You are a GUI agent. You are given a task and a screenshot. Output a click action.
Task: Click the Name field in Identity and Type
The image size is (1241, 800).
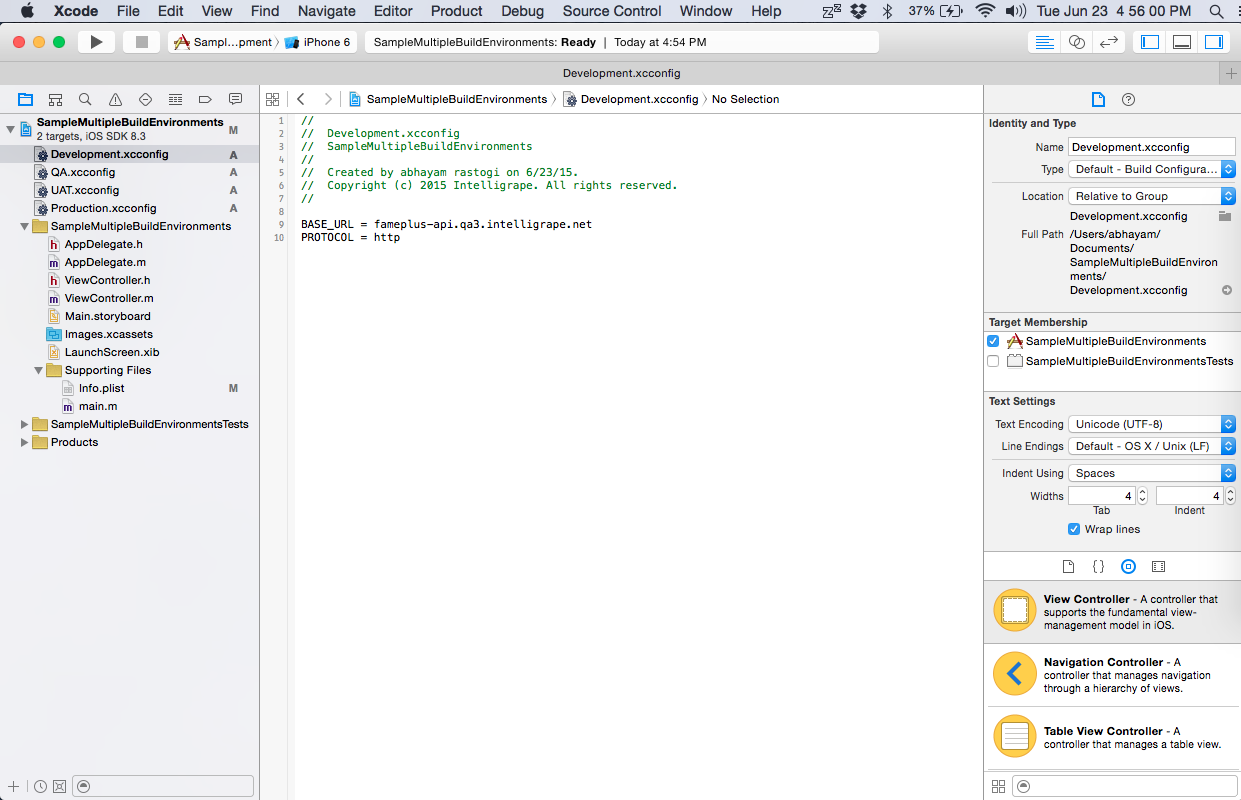[x=1152, y=147]
